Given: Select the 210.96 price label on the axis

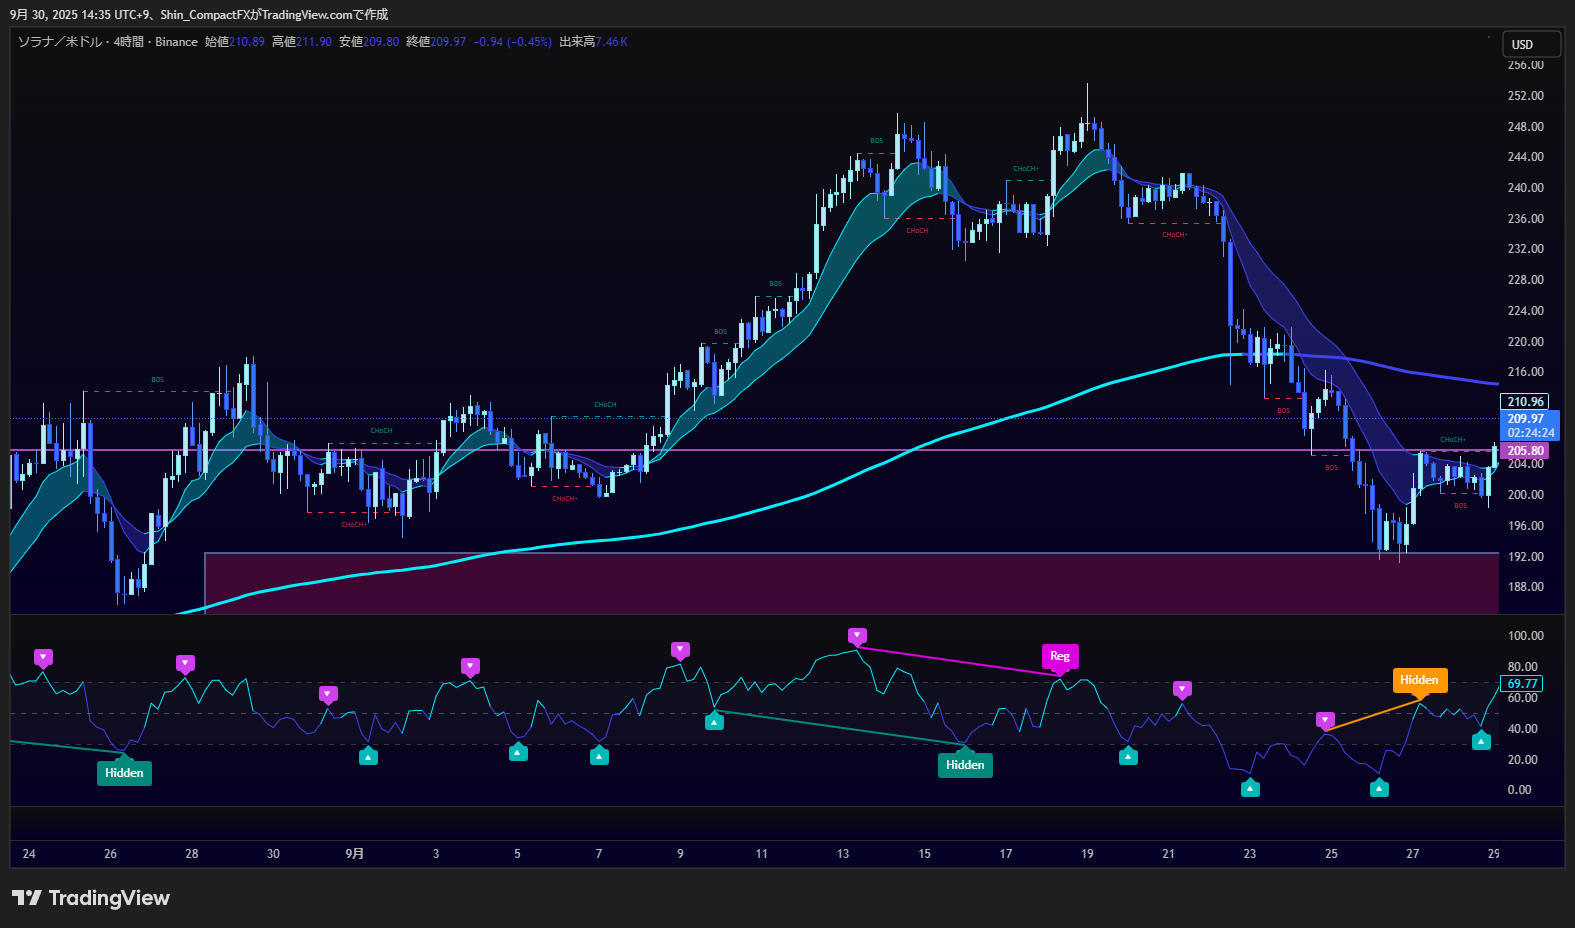Looking at the screenshot, I should coord(1526,402).
